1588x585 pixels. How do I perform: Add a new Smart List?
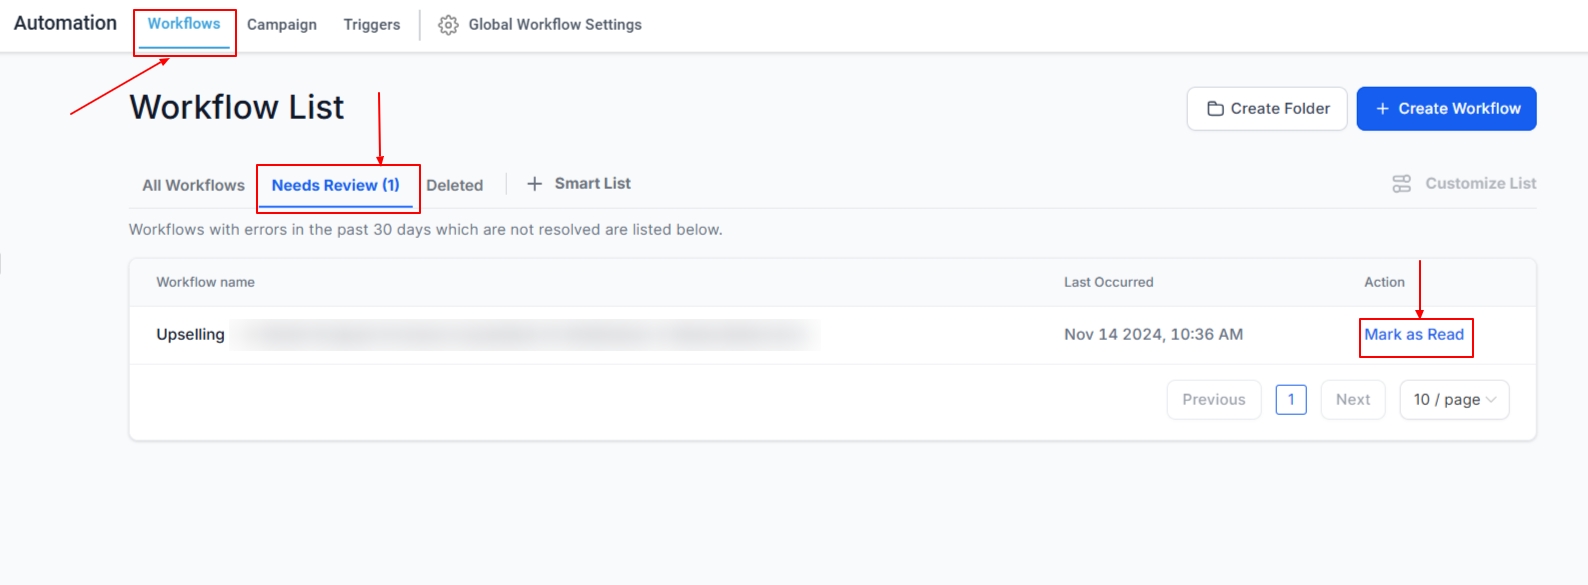click(592, 184)
